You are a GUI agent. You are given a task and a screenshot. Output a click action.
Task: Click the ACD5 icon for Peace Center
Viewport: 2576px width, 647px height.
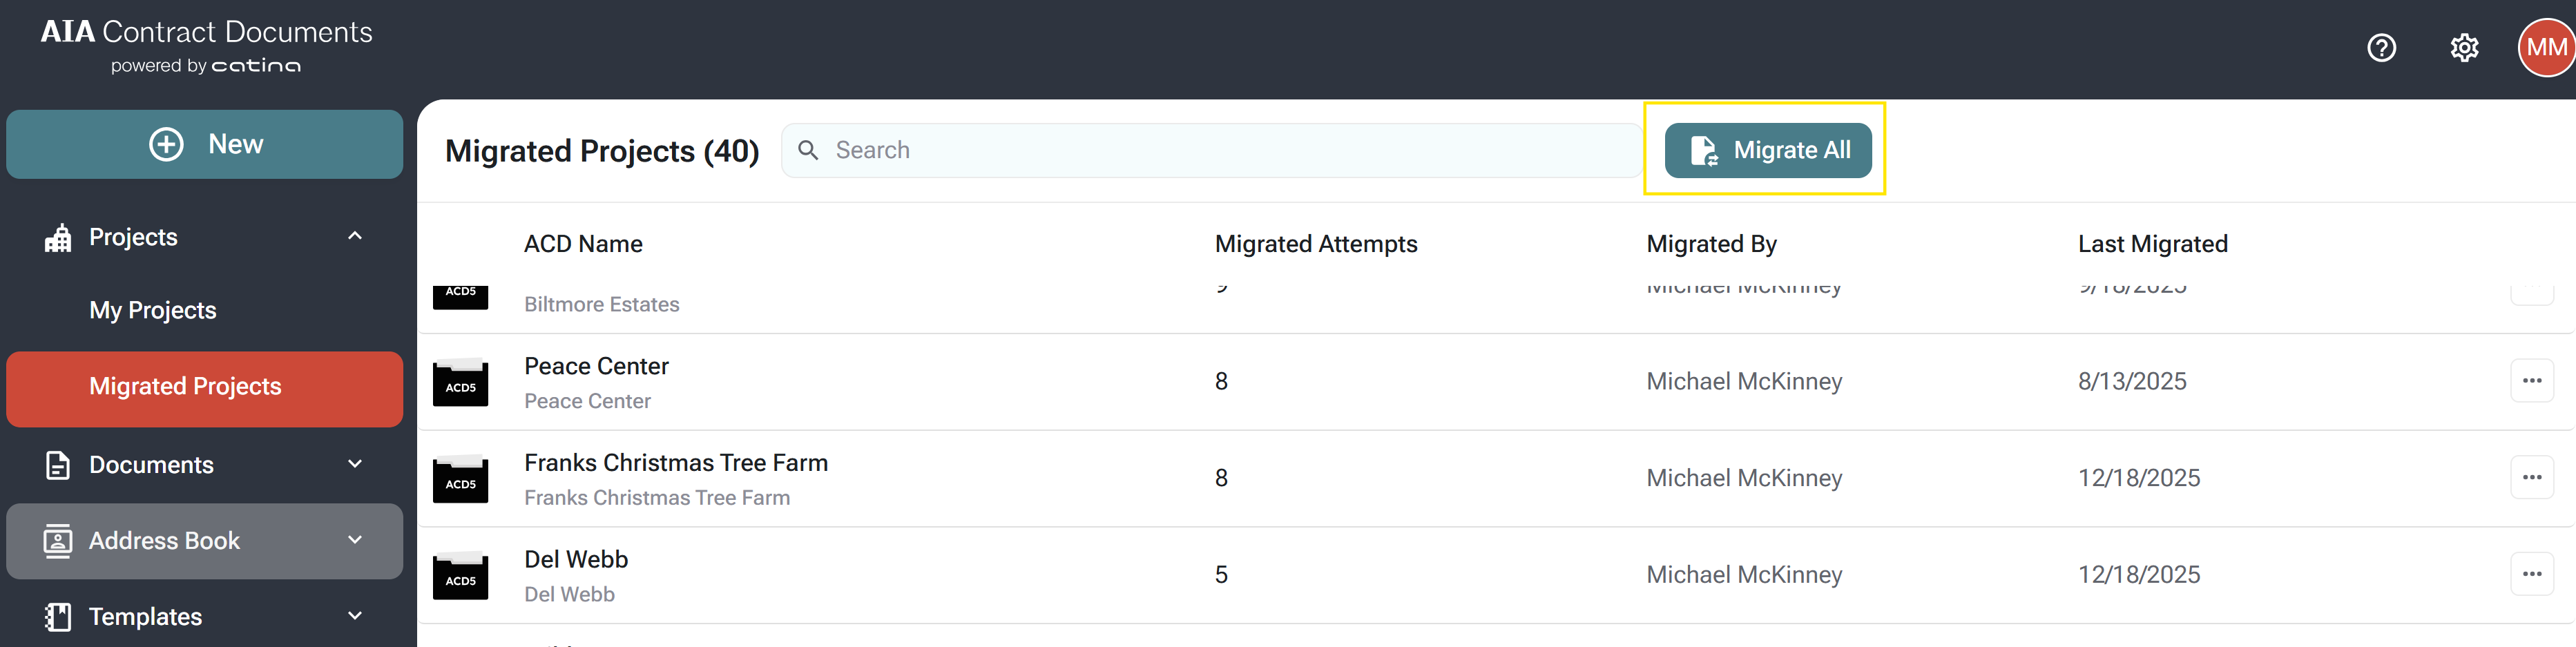[460, 383]
